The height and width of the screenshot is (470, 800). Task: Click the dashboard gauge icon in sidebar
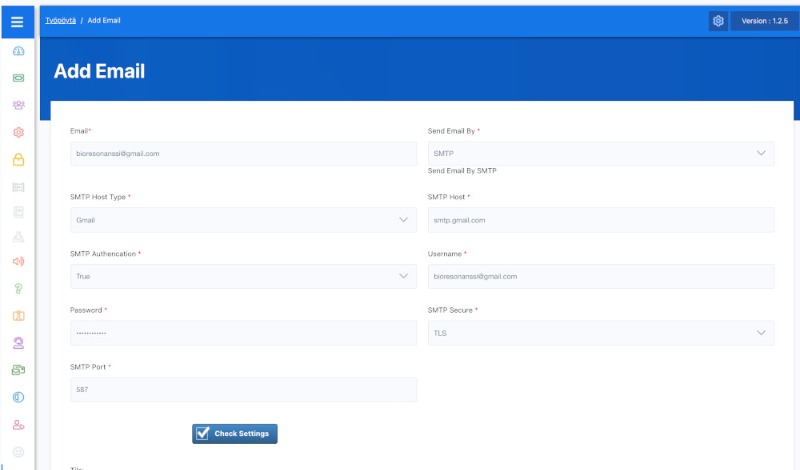(18, 51)
